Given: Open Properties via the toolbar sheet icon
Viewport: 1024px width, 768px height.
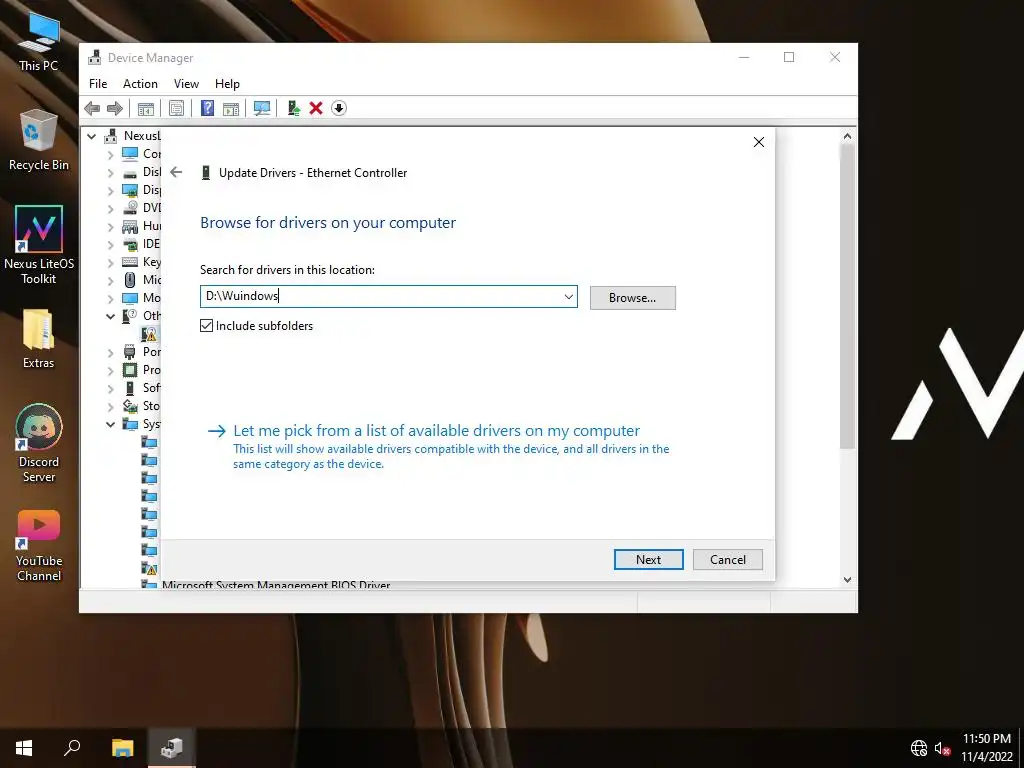Looking at the screenshot, I should click(x=176, y=108).
